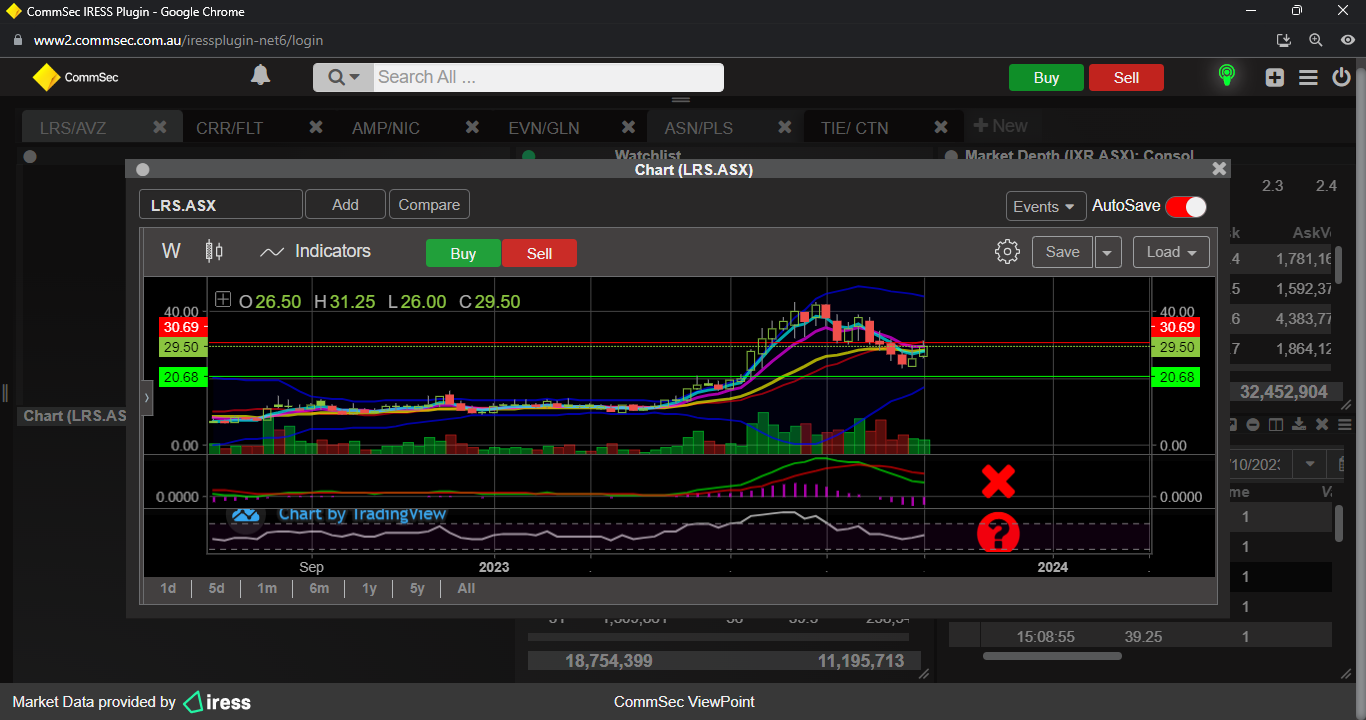
Task: Expand the OHLC legend plus icon
Action: point(223,300)
